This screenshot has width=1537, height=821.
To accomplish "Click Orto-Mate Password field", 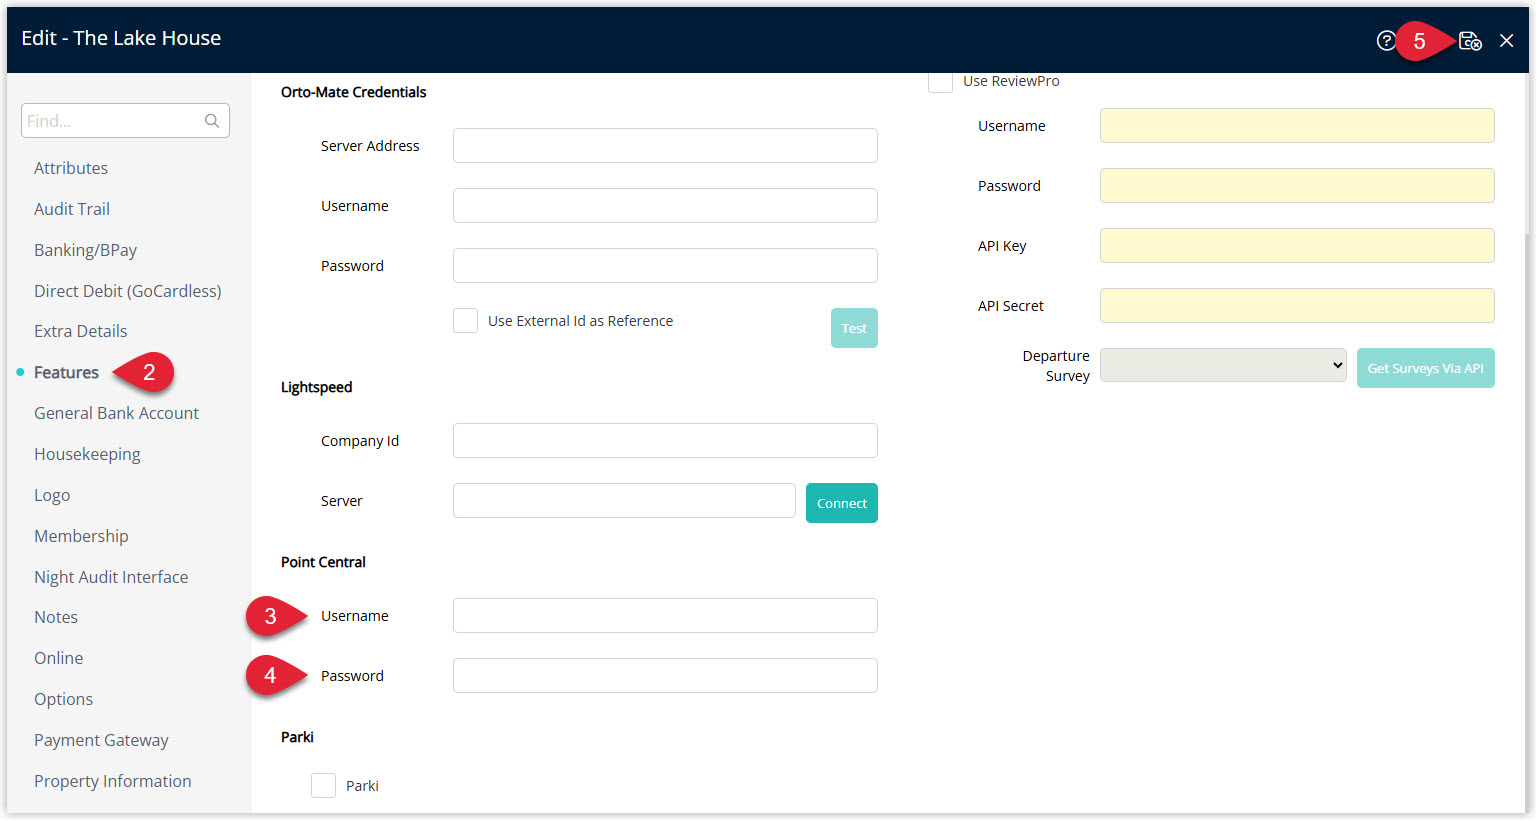I will pyautogui.click(x=665, y=266).
